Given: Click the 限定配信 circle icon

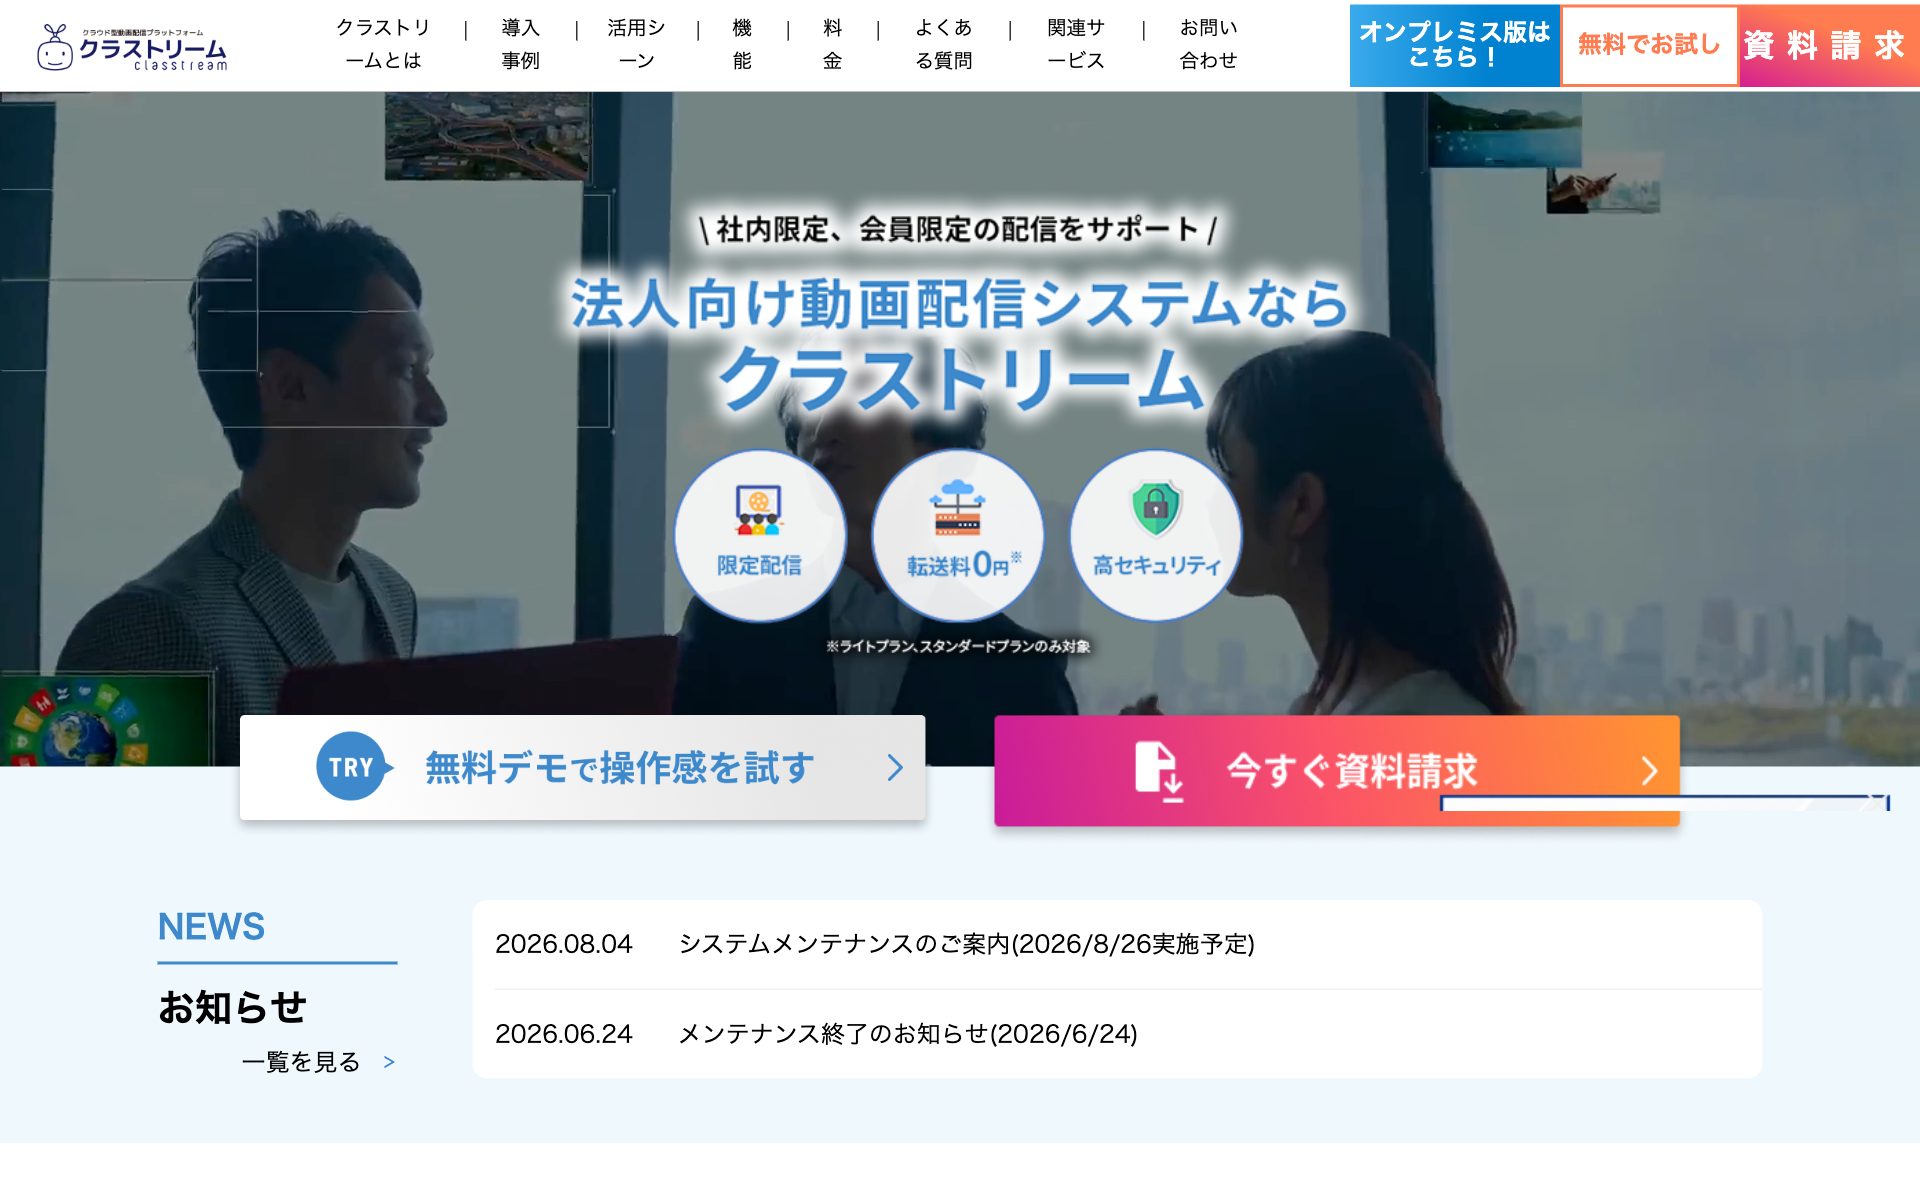Looking at the screenshot, I should point(759,535).
